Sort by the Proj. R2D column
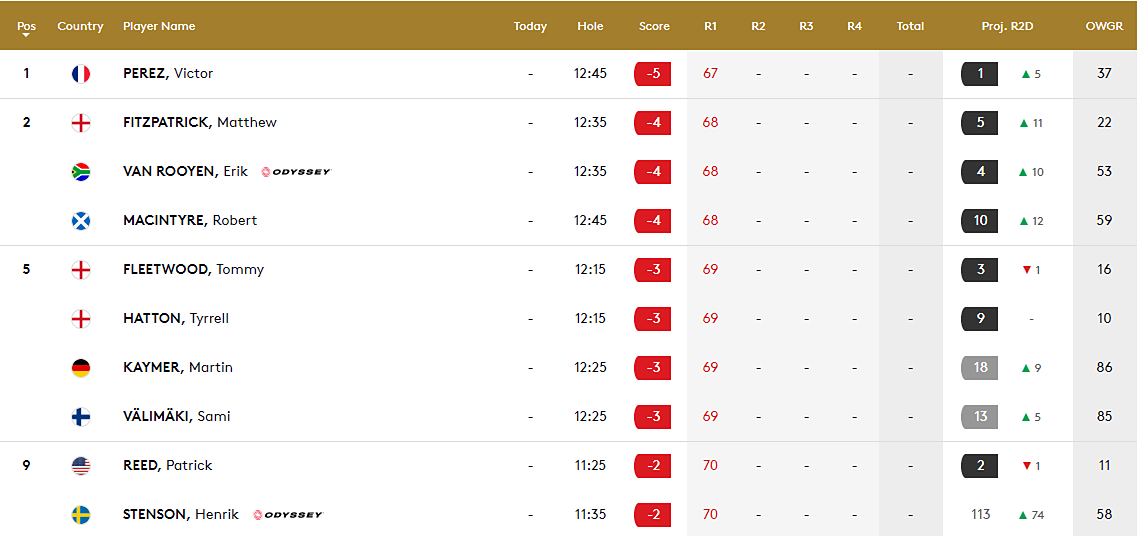Image resolution: width=1138 pixels, height=536 pixels. click(1007, 26)
